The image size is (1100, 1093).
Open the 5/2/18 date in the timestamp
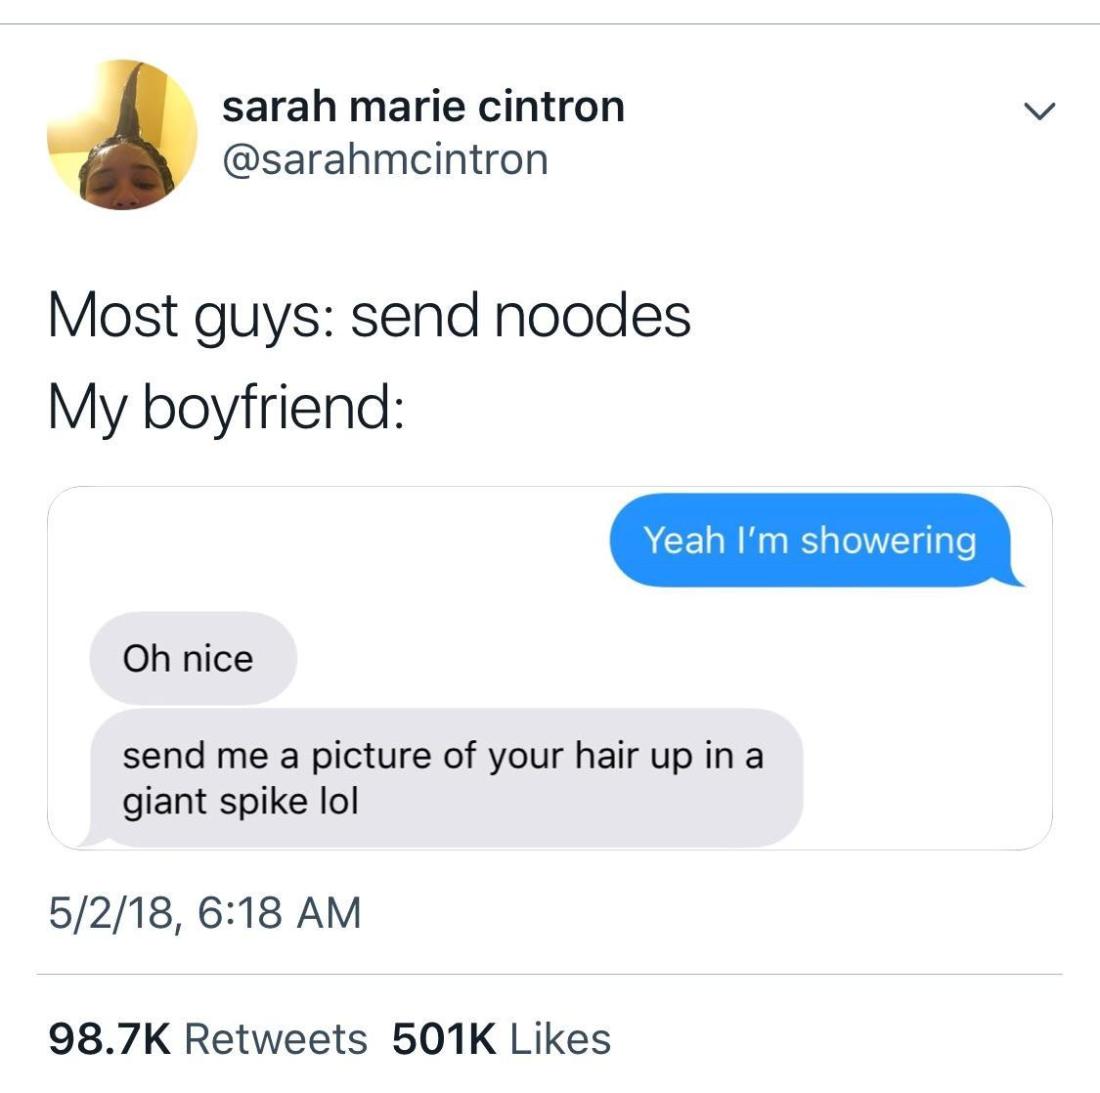113,913
